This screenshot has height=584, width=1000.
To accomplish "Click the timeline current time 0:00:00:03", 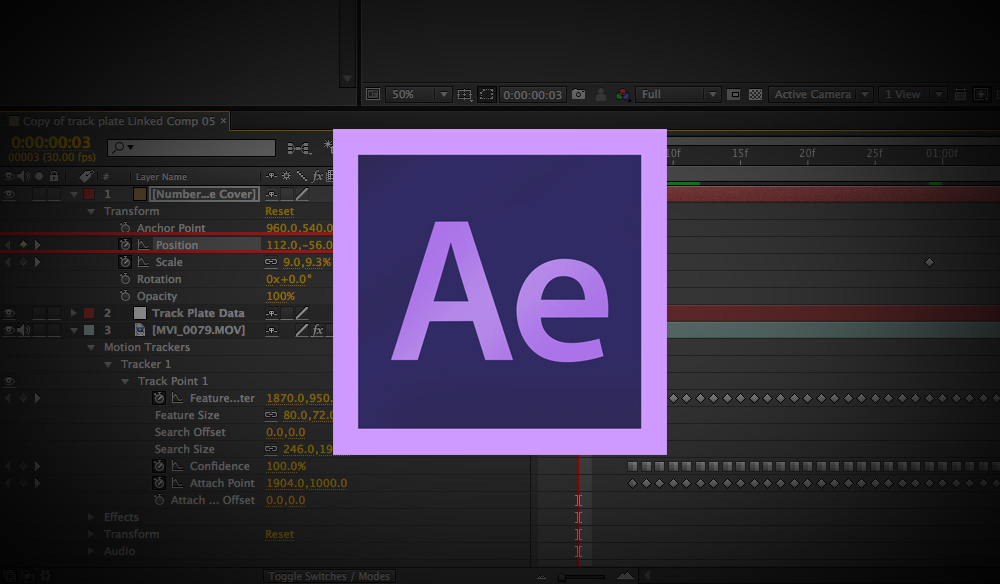I will coord(51,142).
